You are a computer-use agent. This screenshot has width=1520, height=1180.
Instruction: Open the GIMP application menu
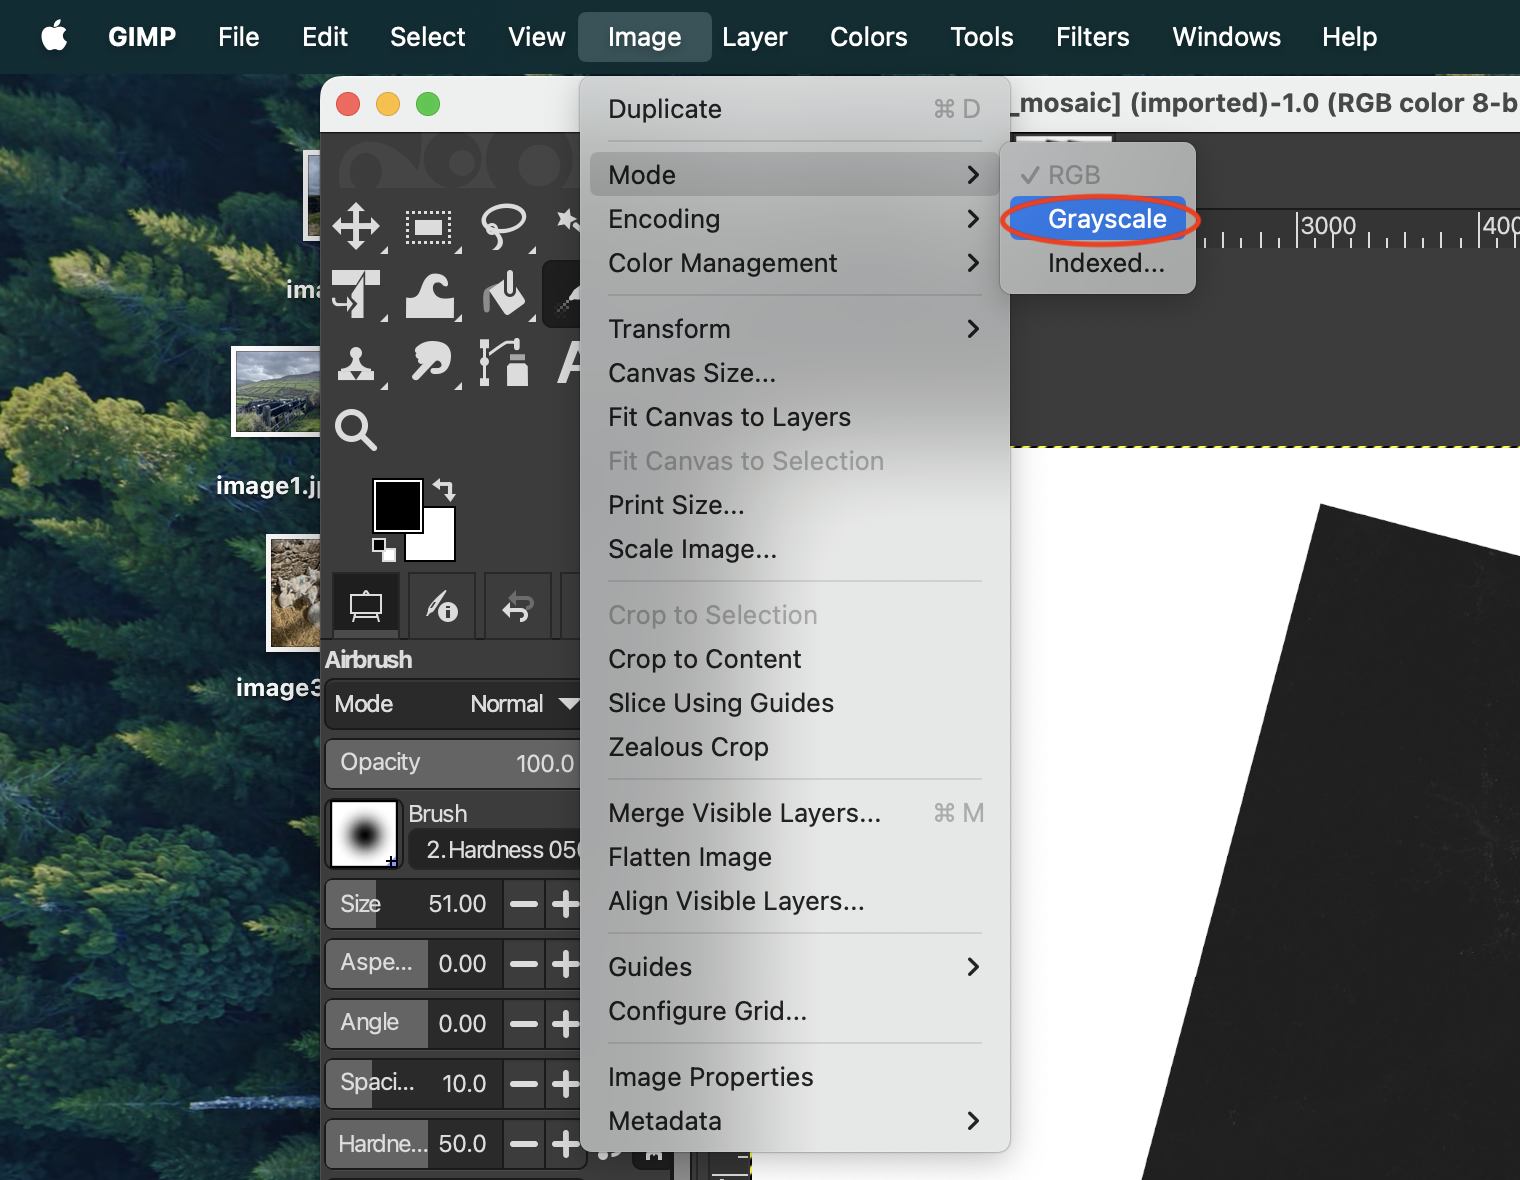point(142,37)
